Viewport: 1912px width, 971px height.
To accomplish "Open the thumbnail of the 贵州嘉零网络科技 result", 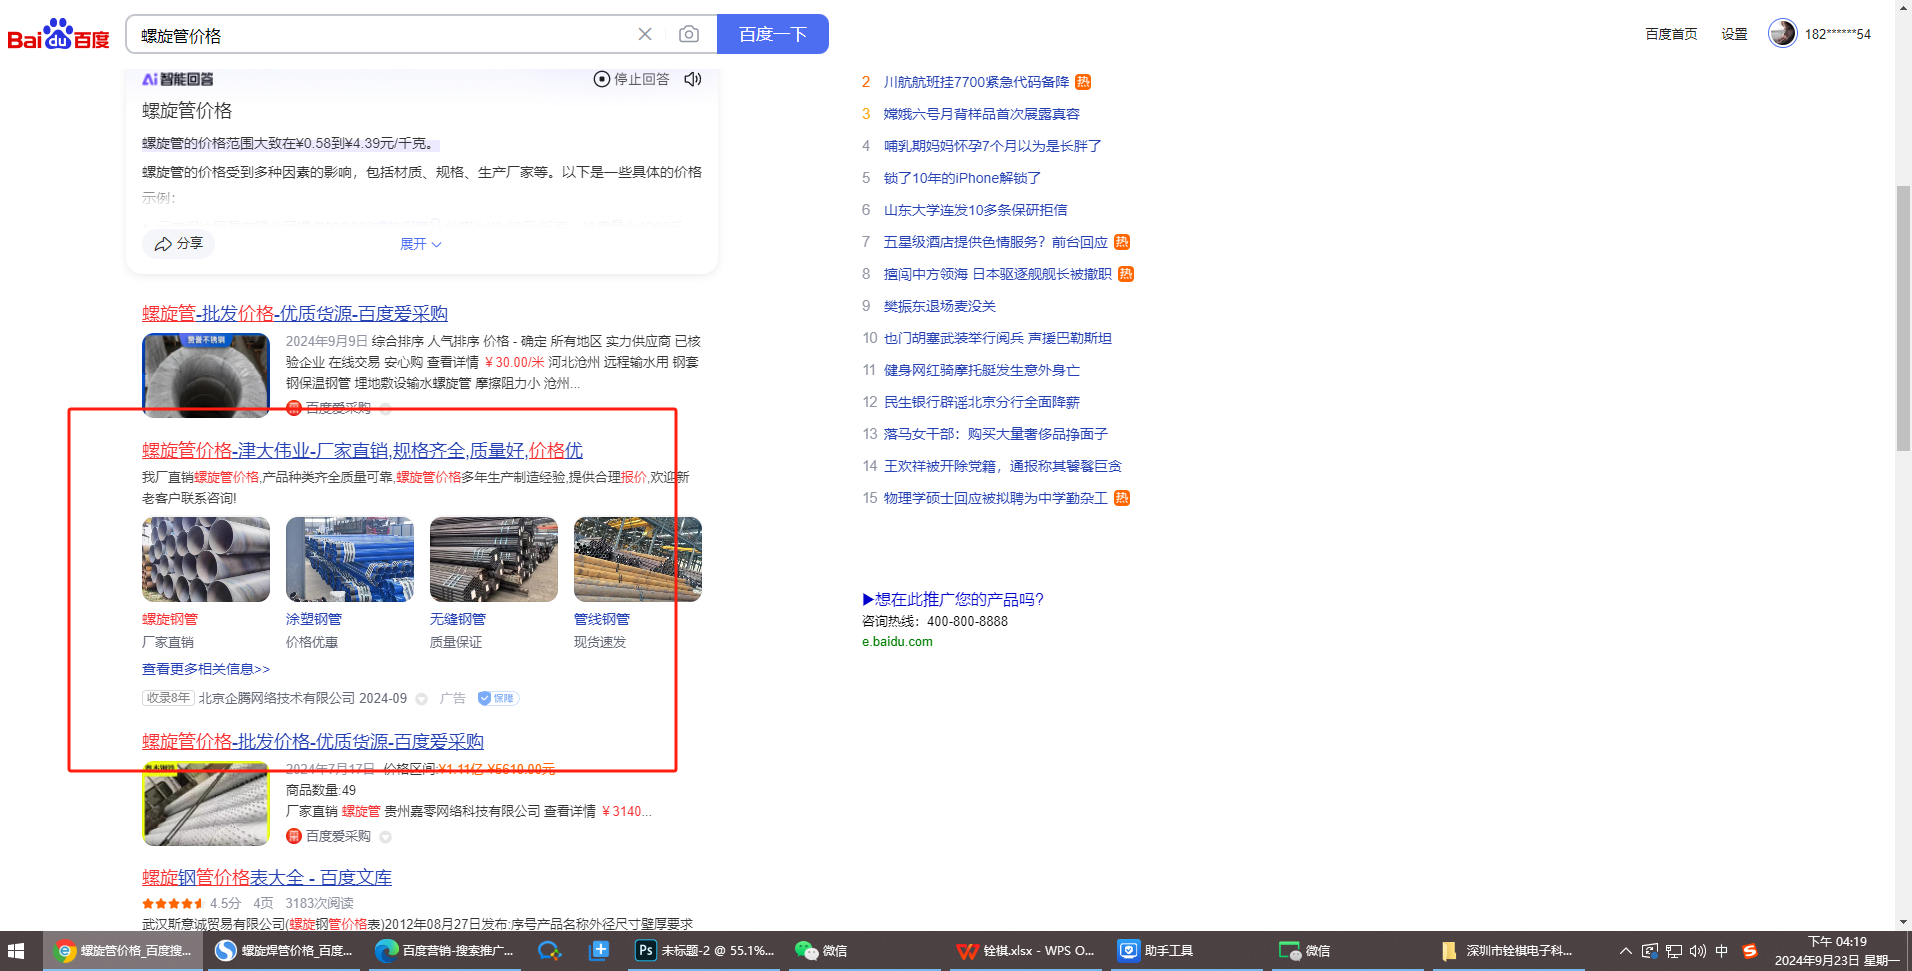I will pos(206,804).
